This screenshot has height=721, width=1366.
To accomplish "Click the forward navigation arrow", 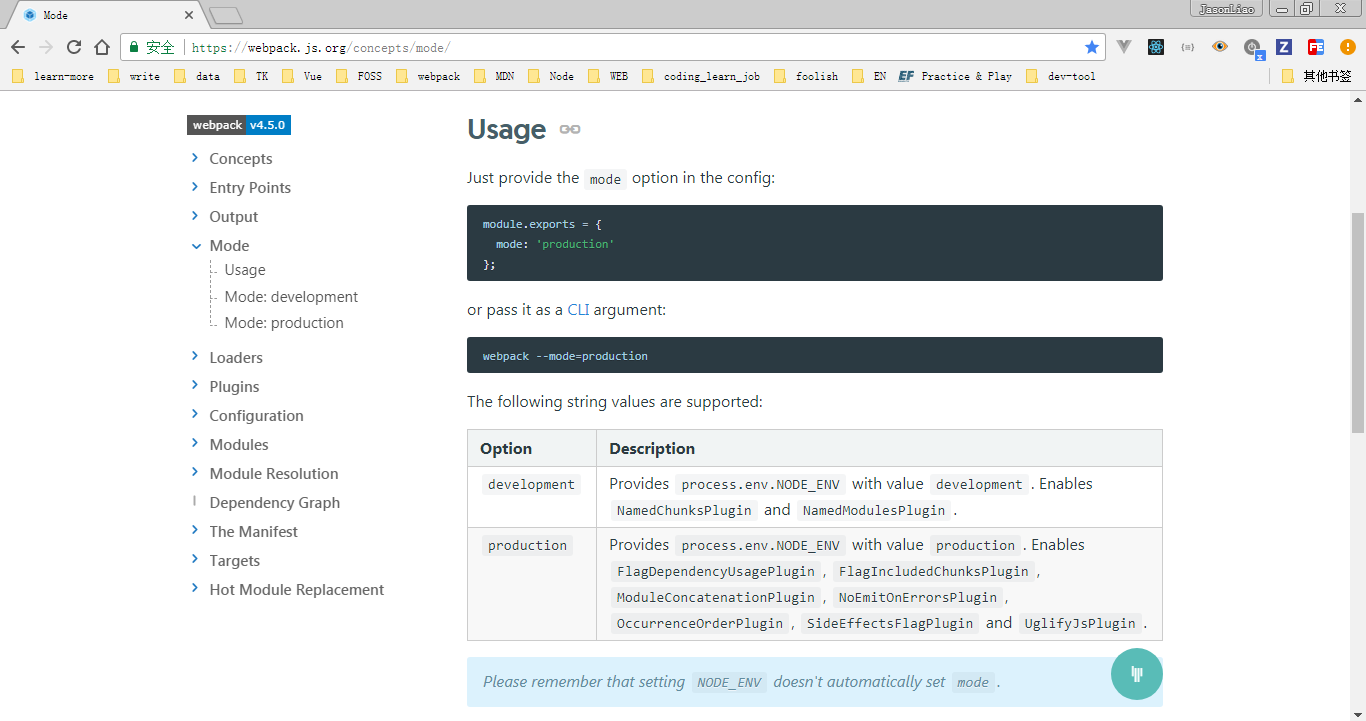I will pyautogui.click(x=46, y=47).
